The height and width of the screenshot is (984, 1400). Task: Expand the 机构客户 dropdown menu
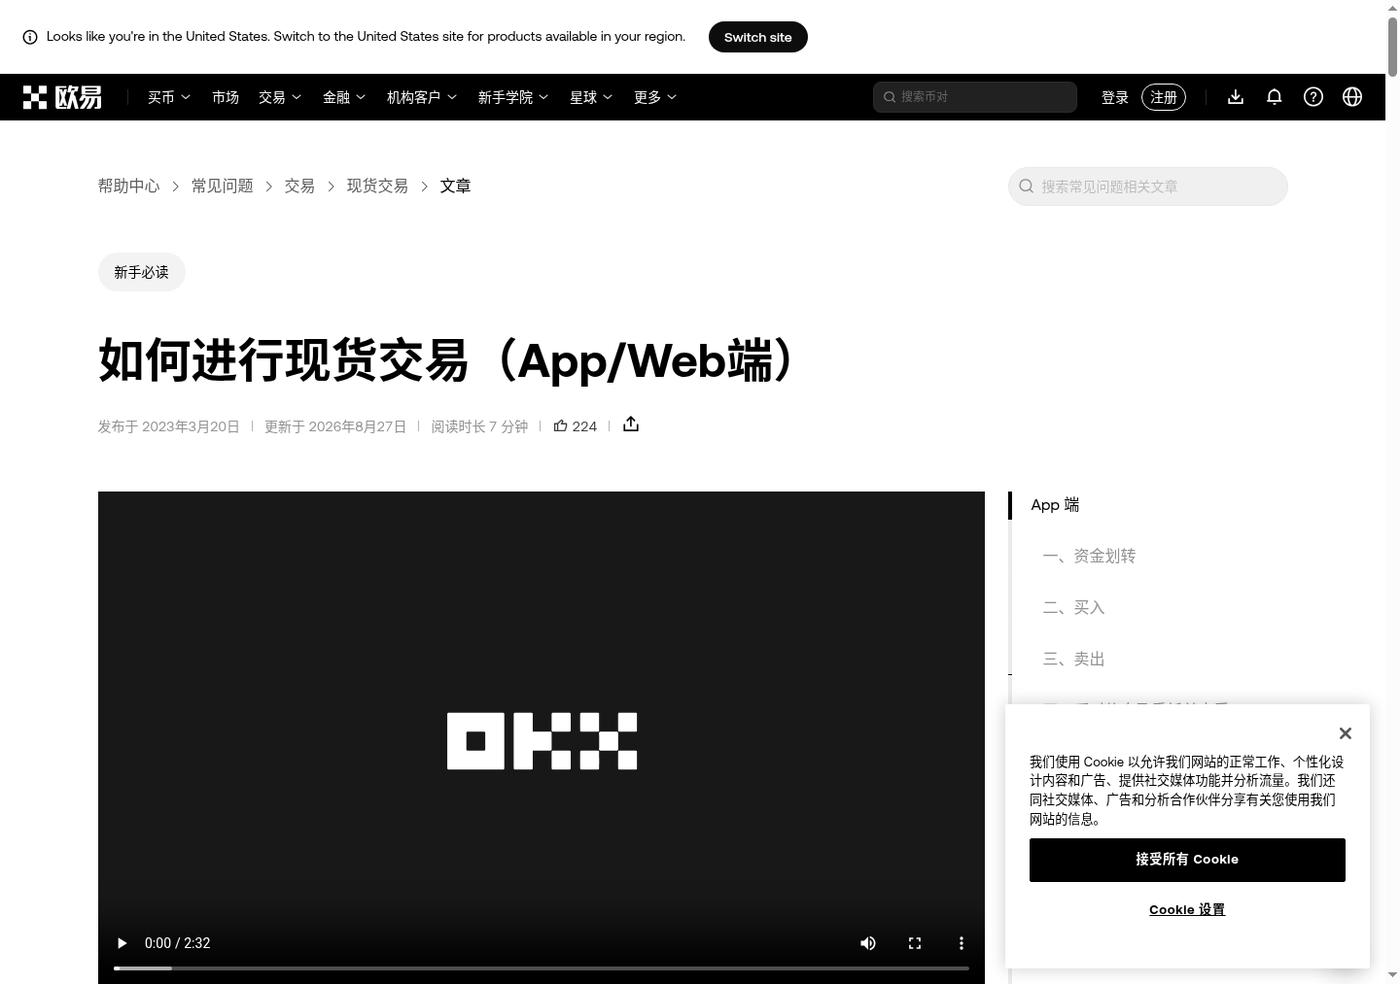tap(422, 97)
